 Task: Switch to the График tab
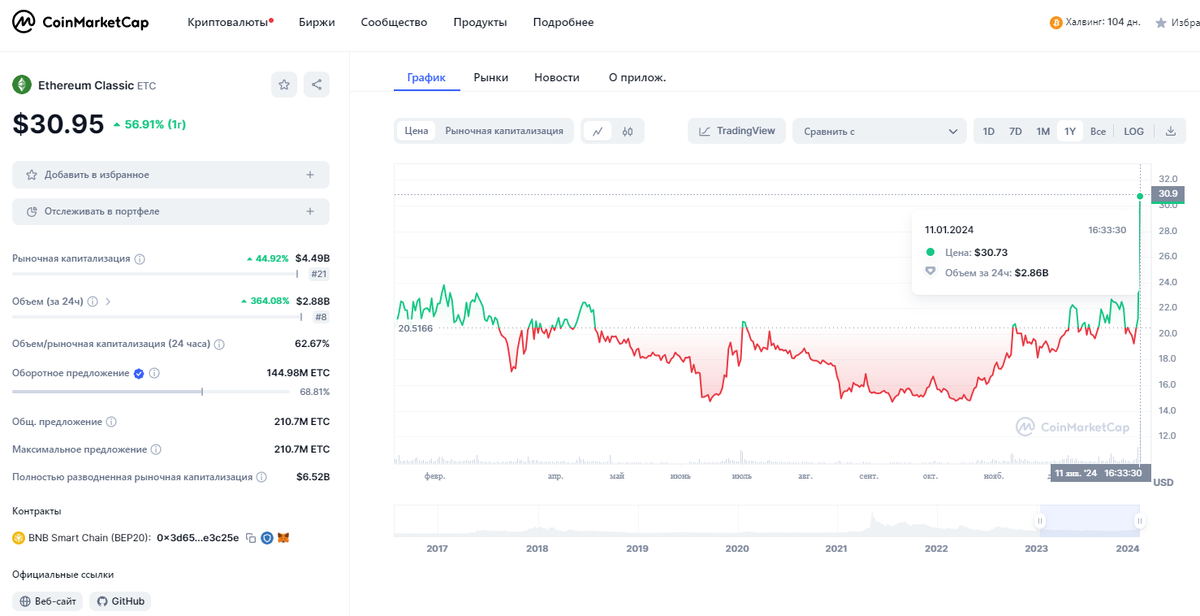tap(427, 77)
